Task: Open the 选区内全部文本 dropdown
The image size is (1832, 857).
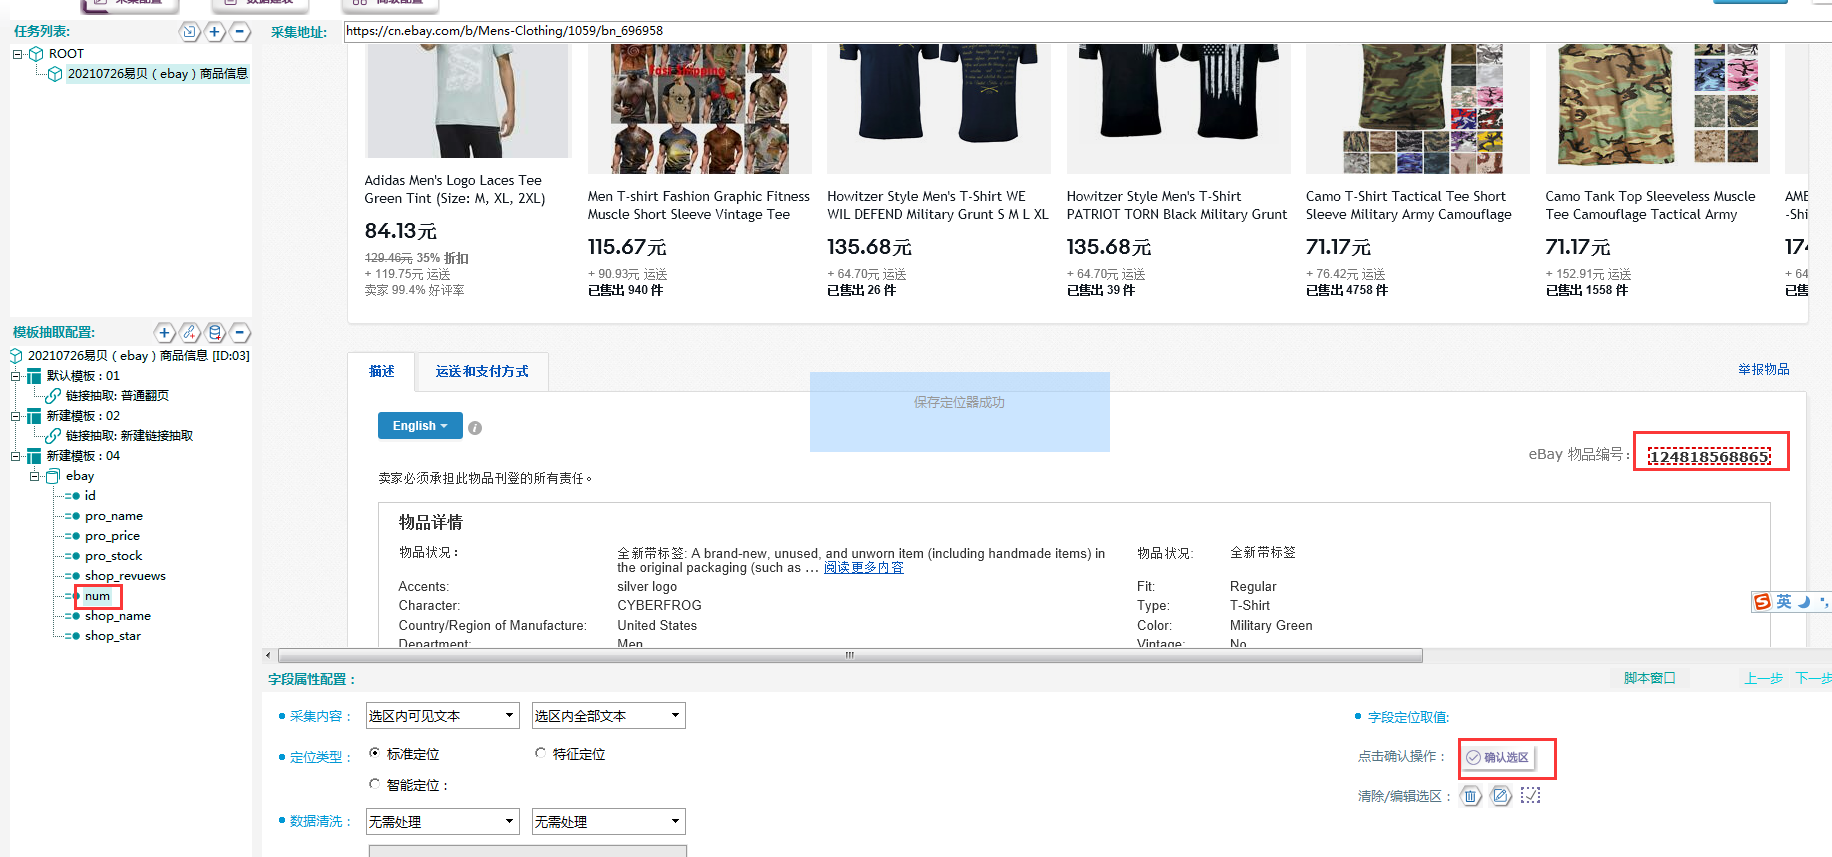Action: pos(608,716)
